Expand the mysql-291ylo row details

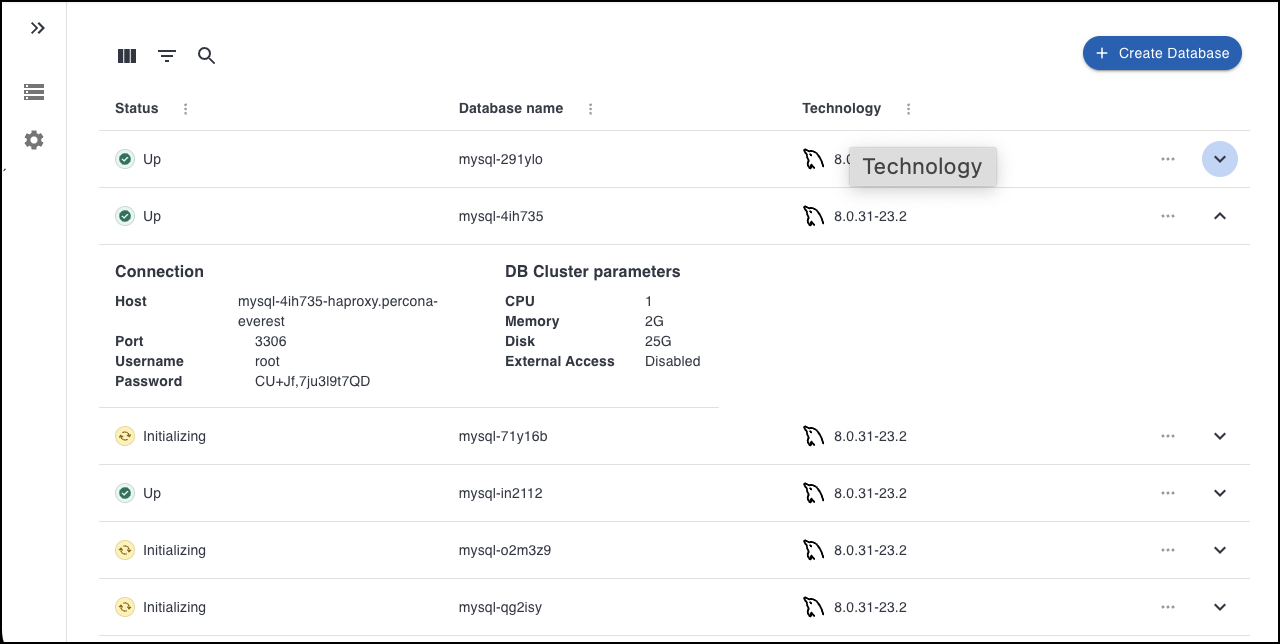(1219, 159)
